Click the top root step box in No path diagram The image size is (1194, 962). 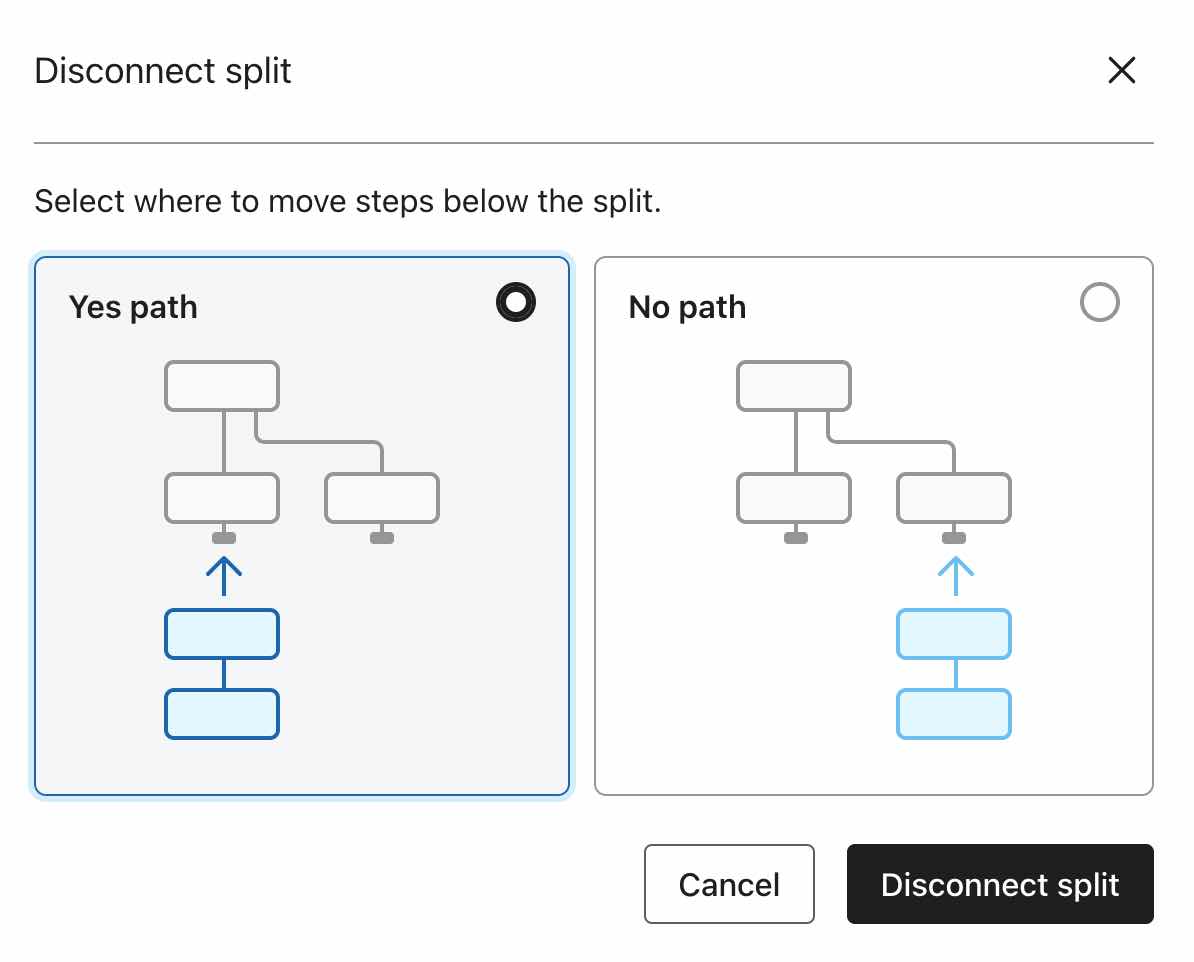[793, 386]
